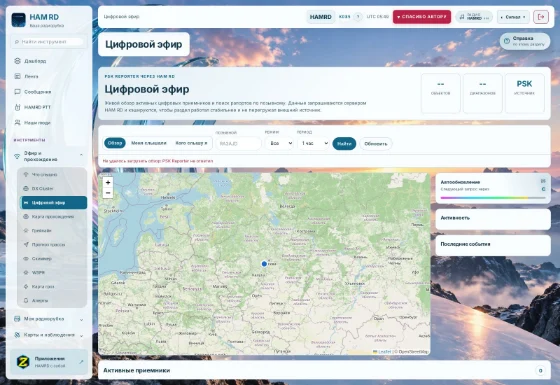Switch to the Кого слышу я tab

tap(191, 143)
